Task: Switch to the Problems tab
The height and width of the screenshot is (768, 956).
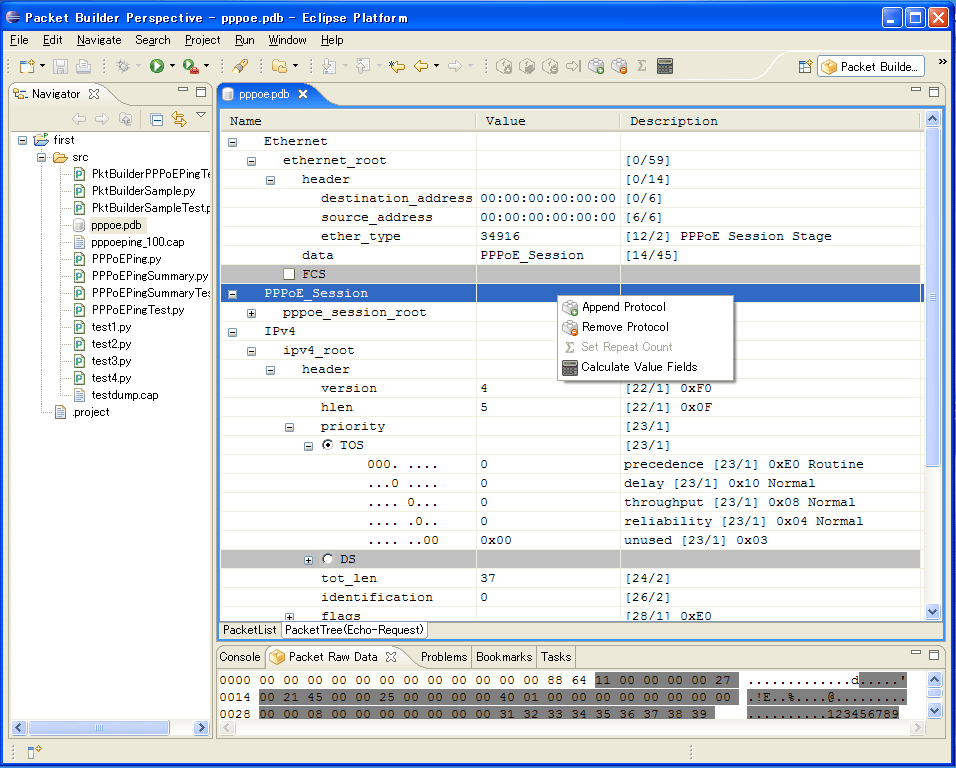Action: 444,656
